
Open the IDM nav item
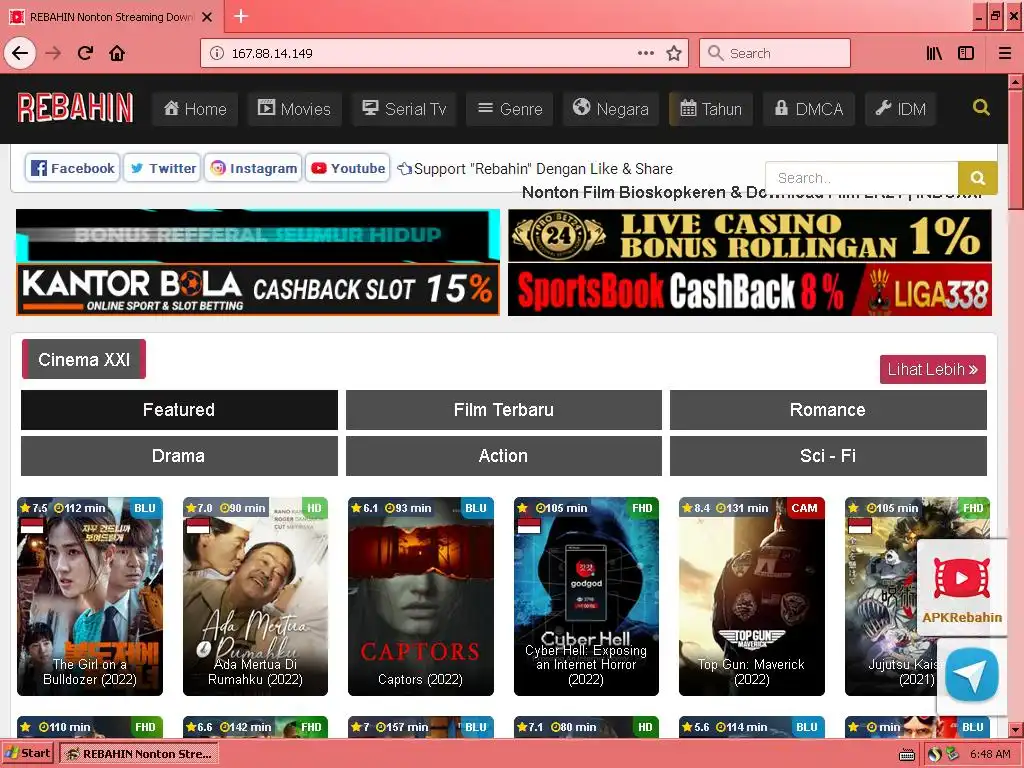point(901,108)
